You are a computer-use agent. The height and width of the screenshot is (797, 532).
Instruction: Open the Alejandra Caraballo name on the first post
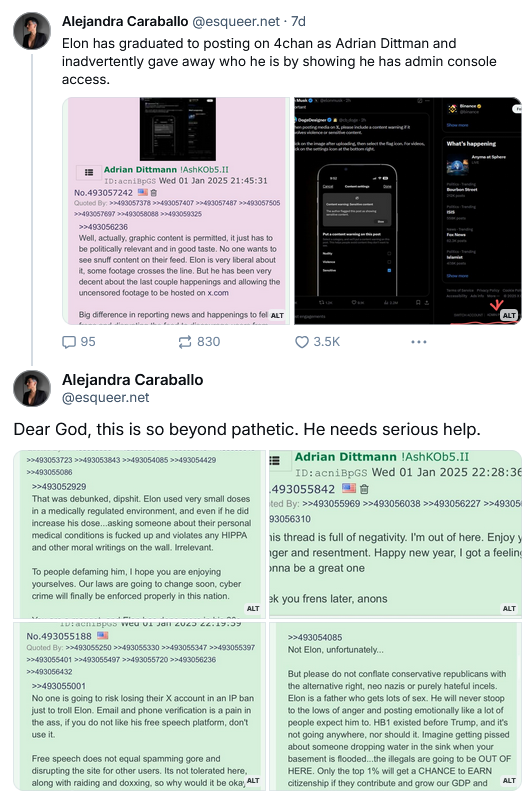[125, 21]
